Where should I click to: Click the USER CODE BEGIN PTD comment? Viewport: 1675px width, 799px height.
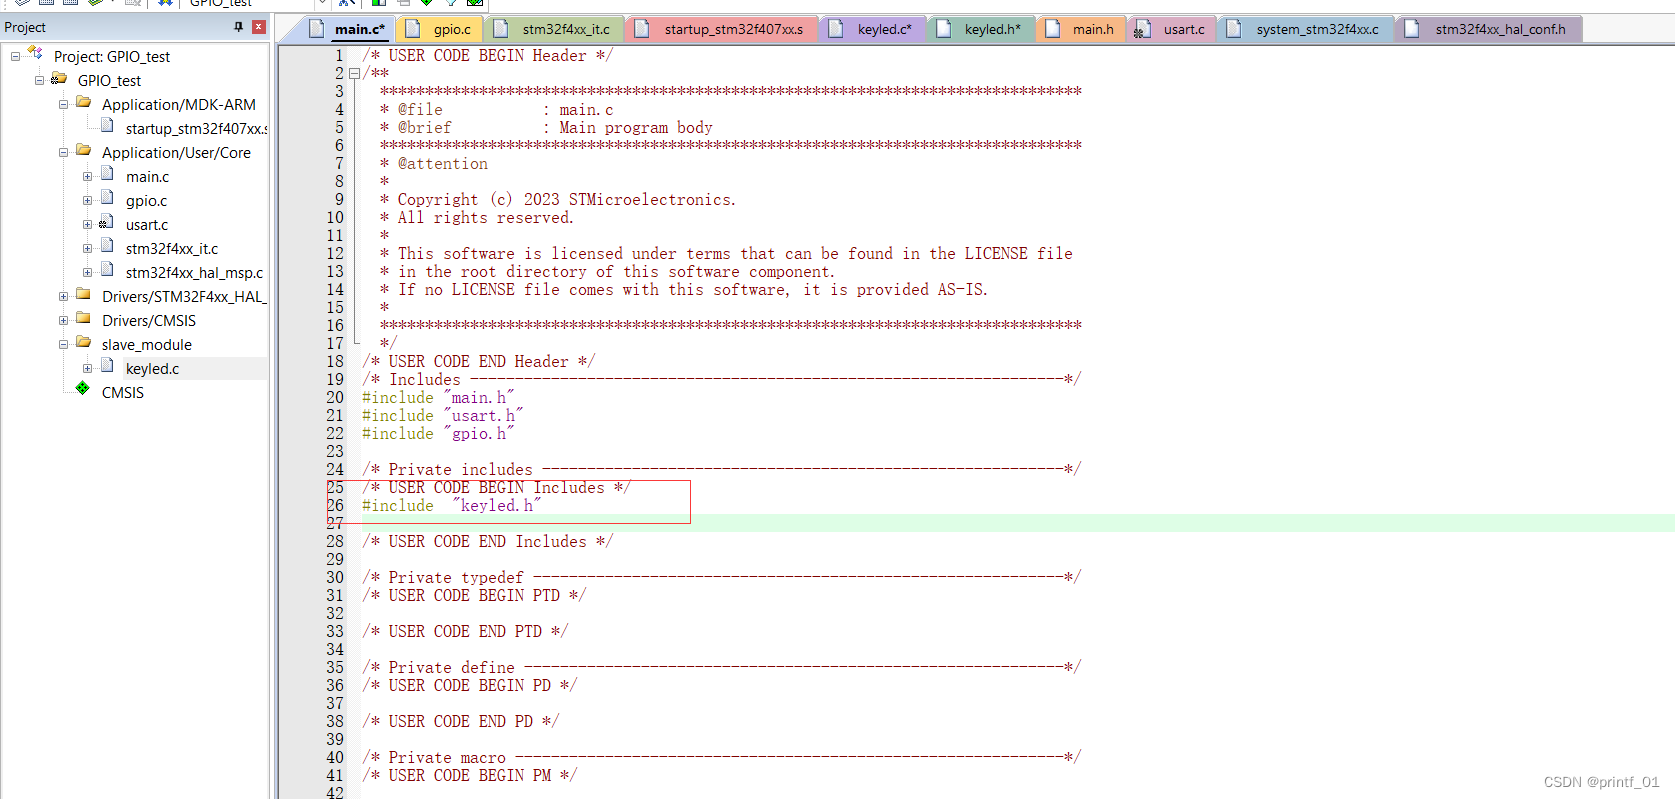point(474,596)
